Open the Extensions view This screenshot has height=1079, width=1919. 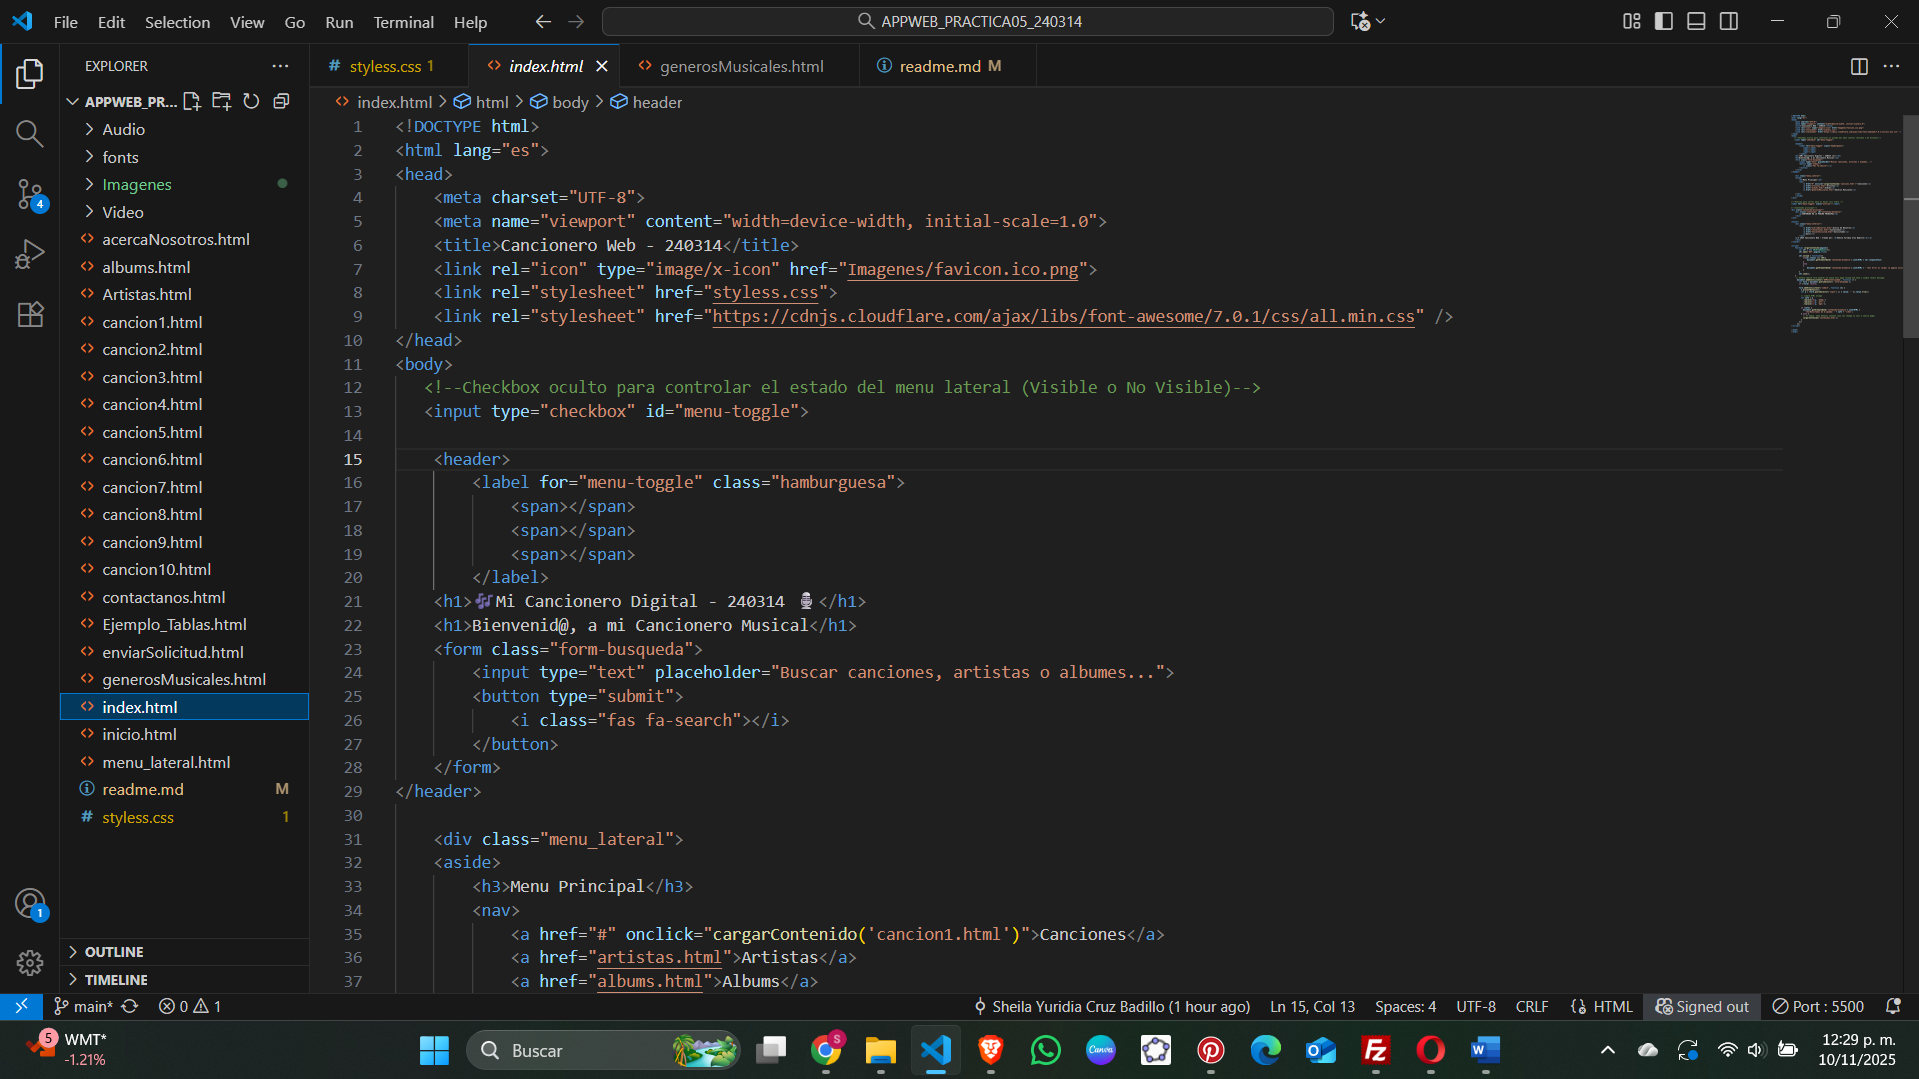coord(30,314)
